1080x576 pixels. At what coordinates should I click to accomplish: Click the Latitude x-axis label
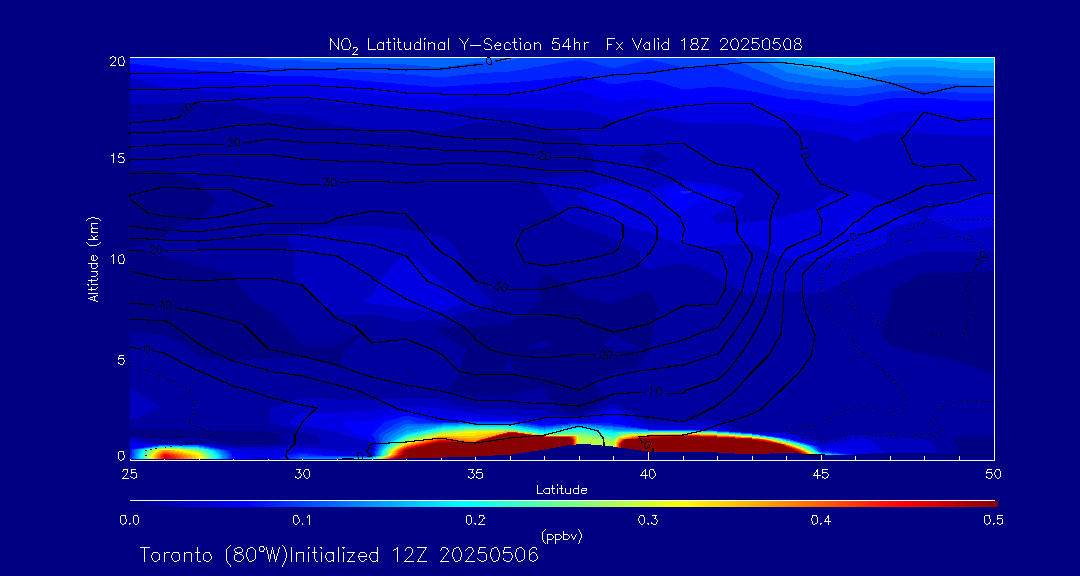[x=561, y=489]
